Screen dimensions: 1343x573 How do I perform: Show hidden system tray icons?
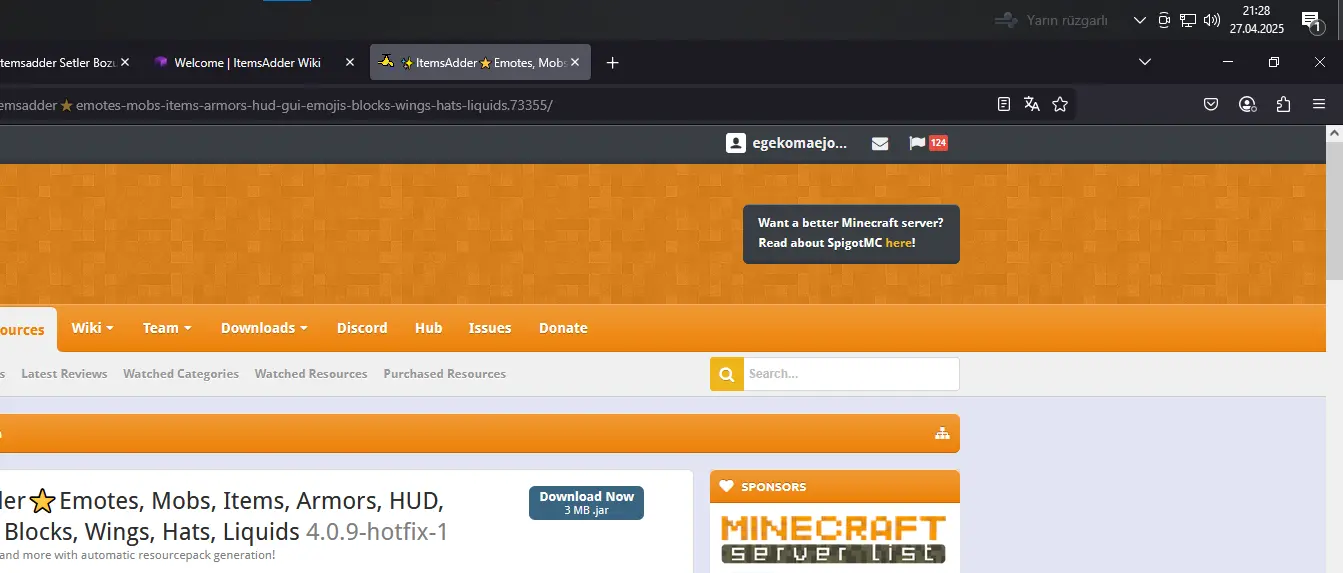[x=1139, y=20]
